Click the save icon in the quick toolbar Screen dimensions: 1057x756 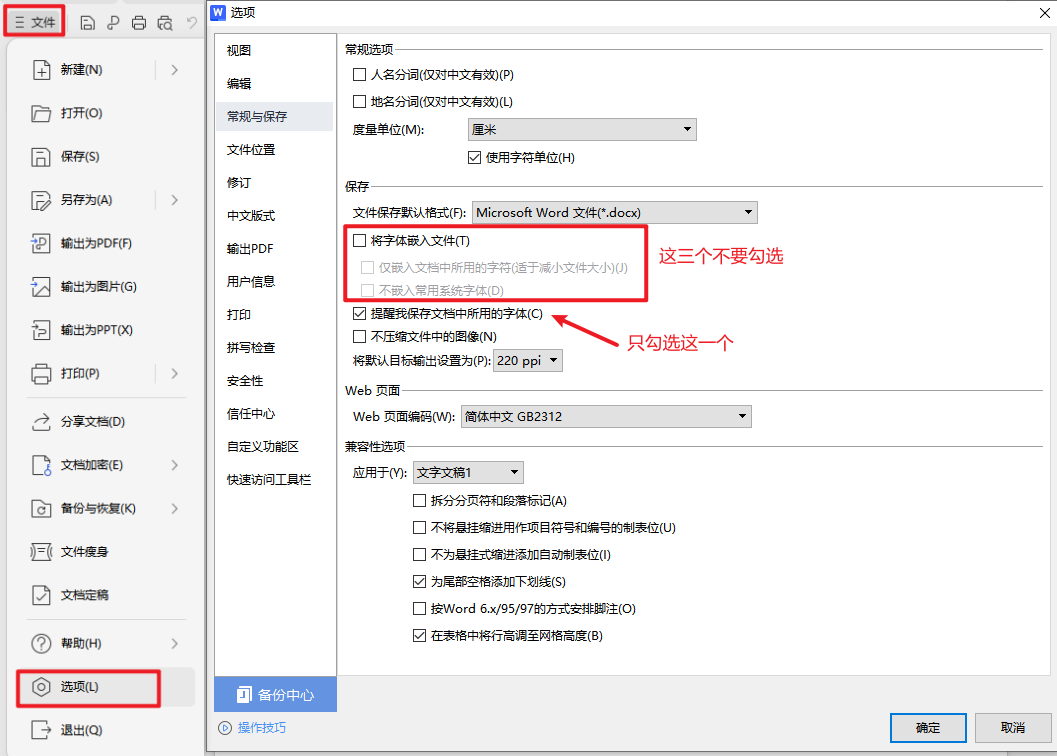tap(88, 22)
